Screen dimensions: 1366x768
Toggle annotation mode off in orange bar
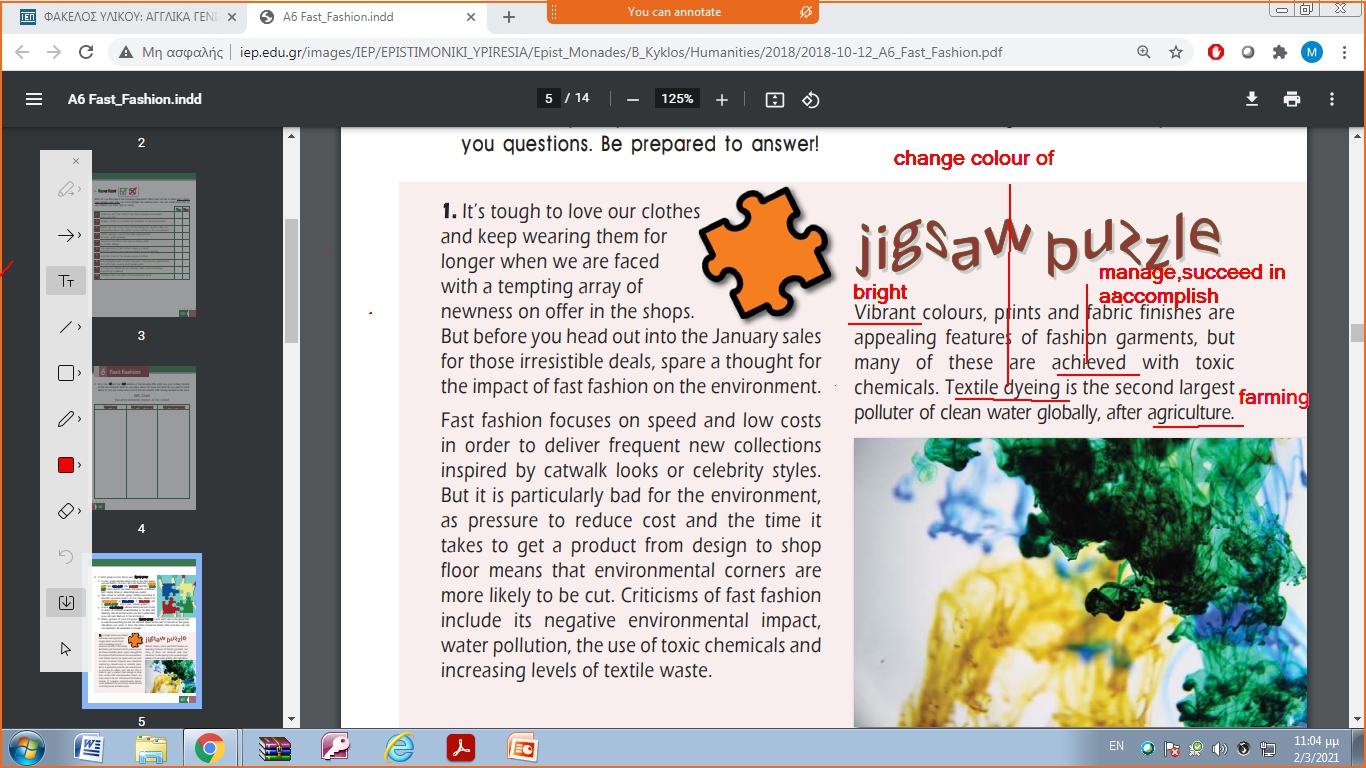(x=805, y=12)
